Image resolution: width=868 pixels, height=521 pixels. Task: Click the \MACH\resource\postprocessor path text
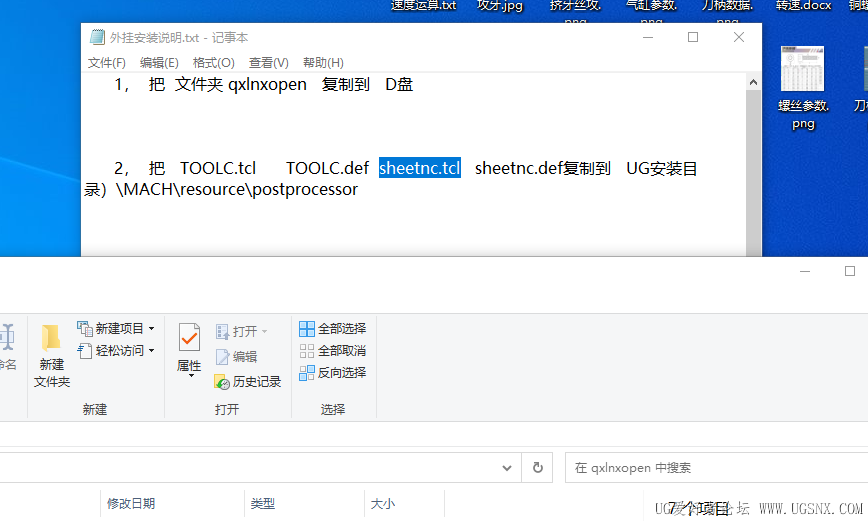point(237,189)
